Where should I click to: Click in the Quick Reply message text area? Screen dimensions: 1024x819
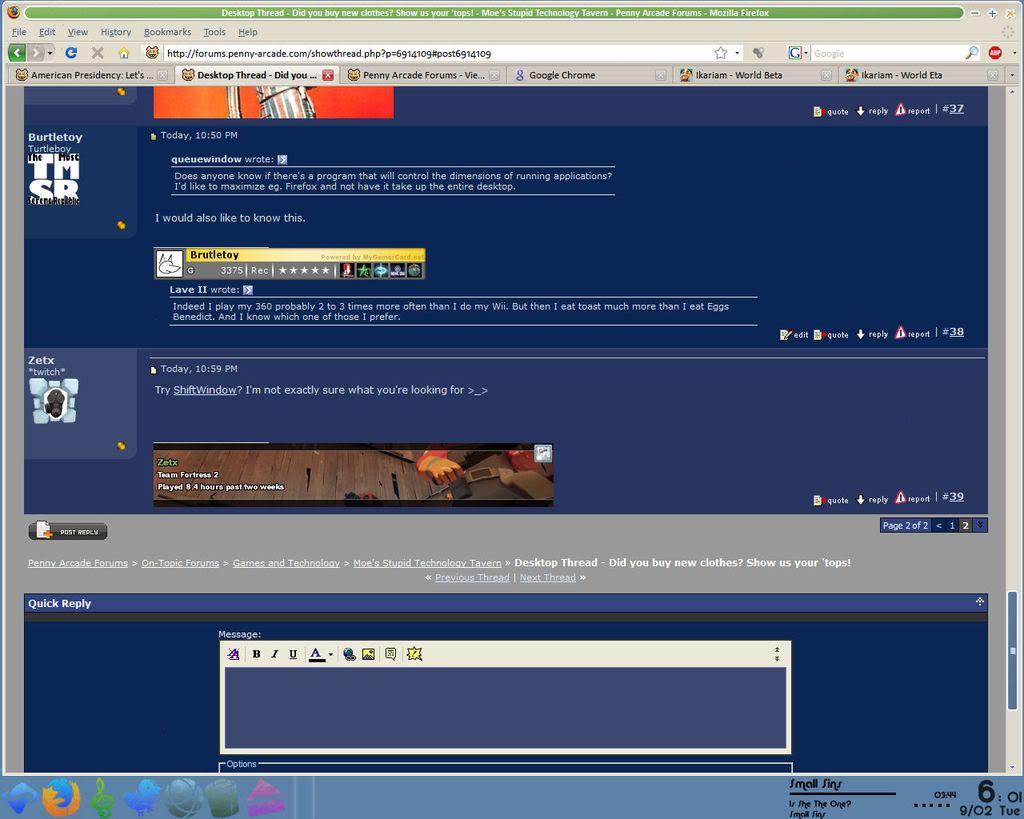(x=505, y=708)
